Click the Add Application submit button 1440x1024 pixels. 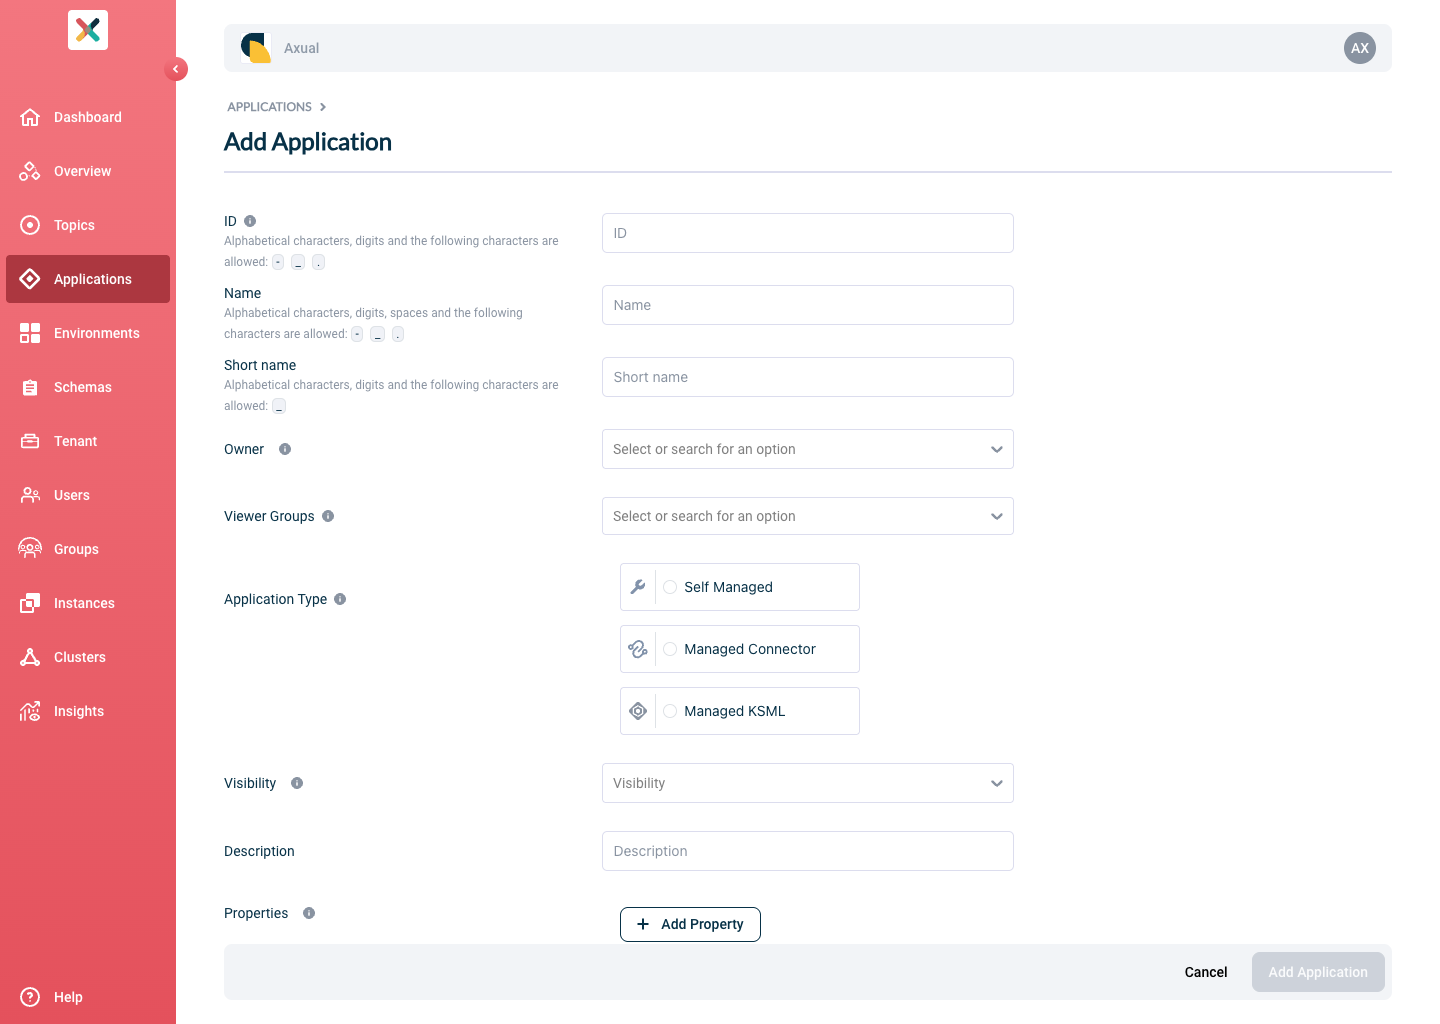tap(1318, 972)
